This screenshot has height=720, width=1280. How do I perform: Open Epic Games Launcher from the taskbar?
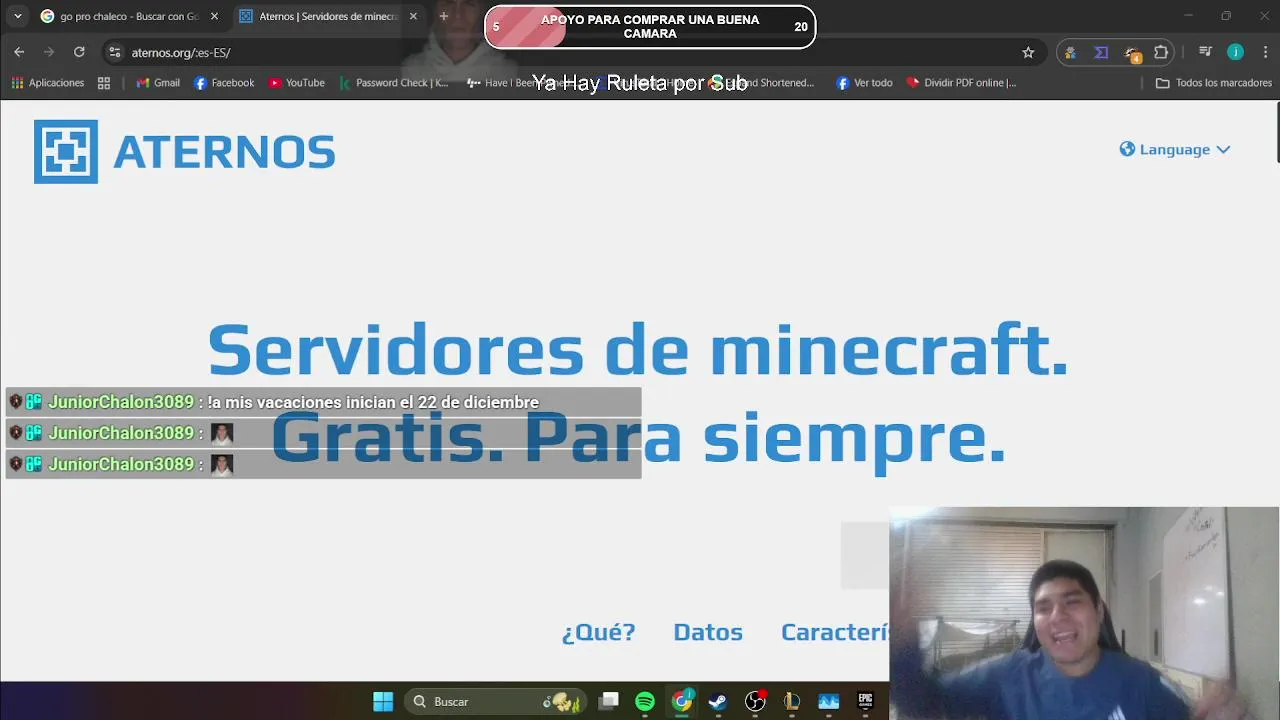click(x=866, y=702)
